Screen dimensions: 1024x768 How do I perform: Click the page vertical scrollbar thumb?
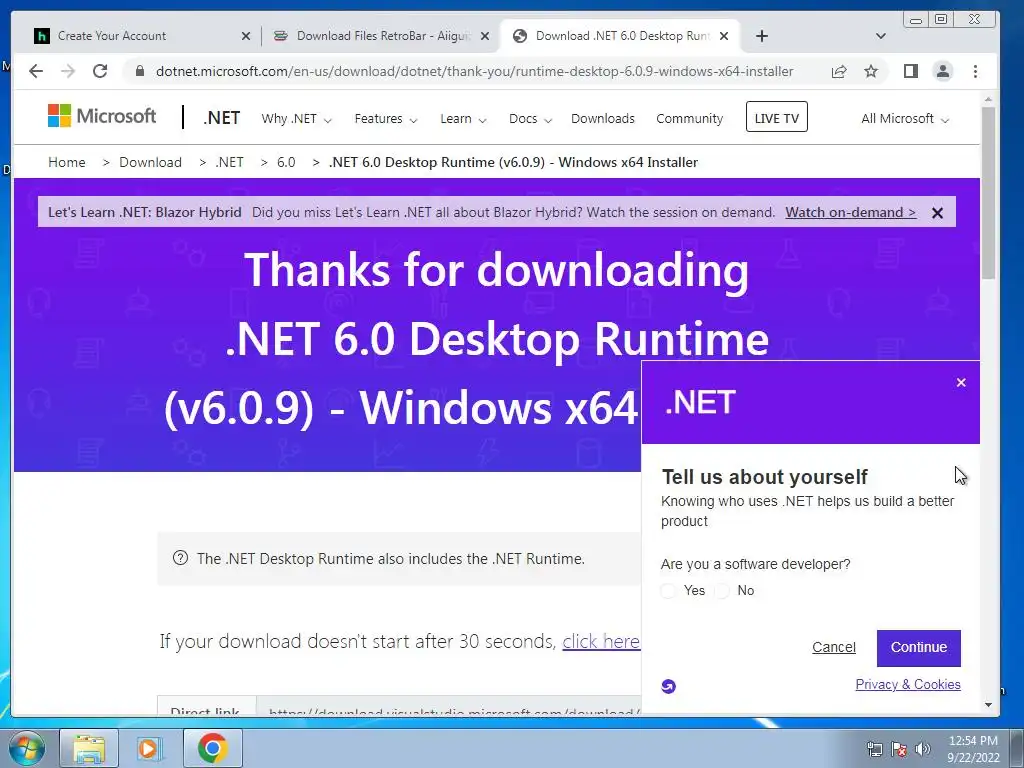pos(987,193)
